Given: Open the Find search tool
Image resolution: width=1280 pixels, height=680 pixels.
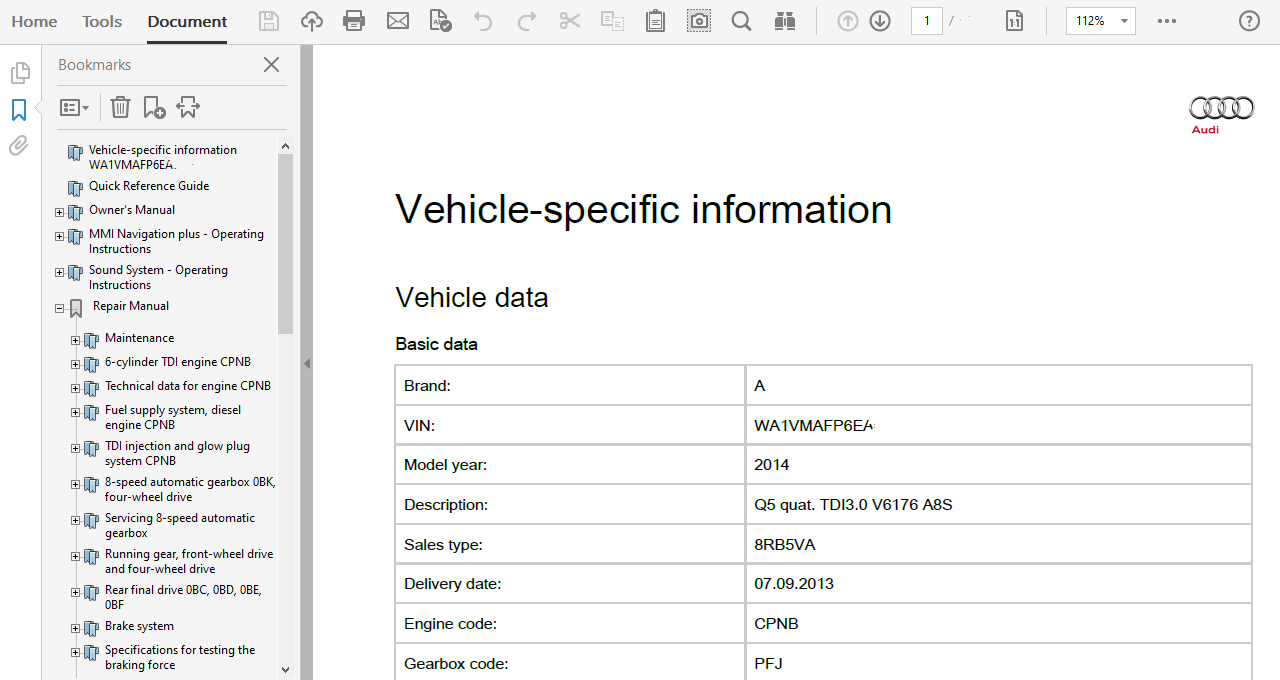Looking at the screenshot, I should (x=741, y=20).
